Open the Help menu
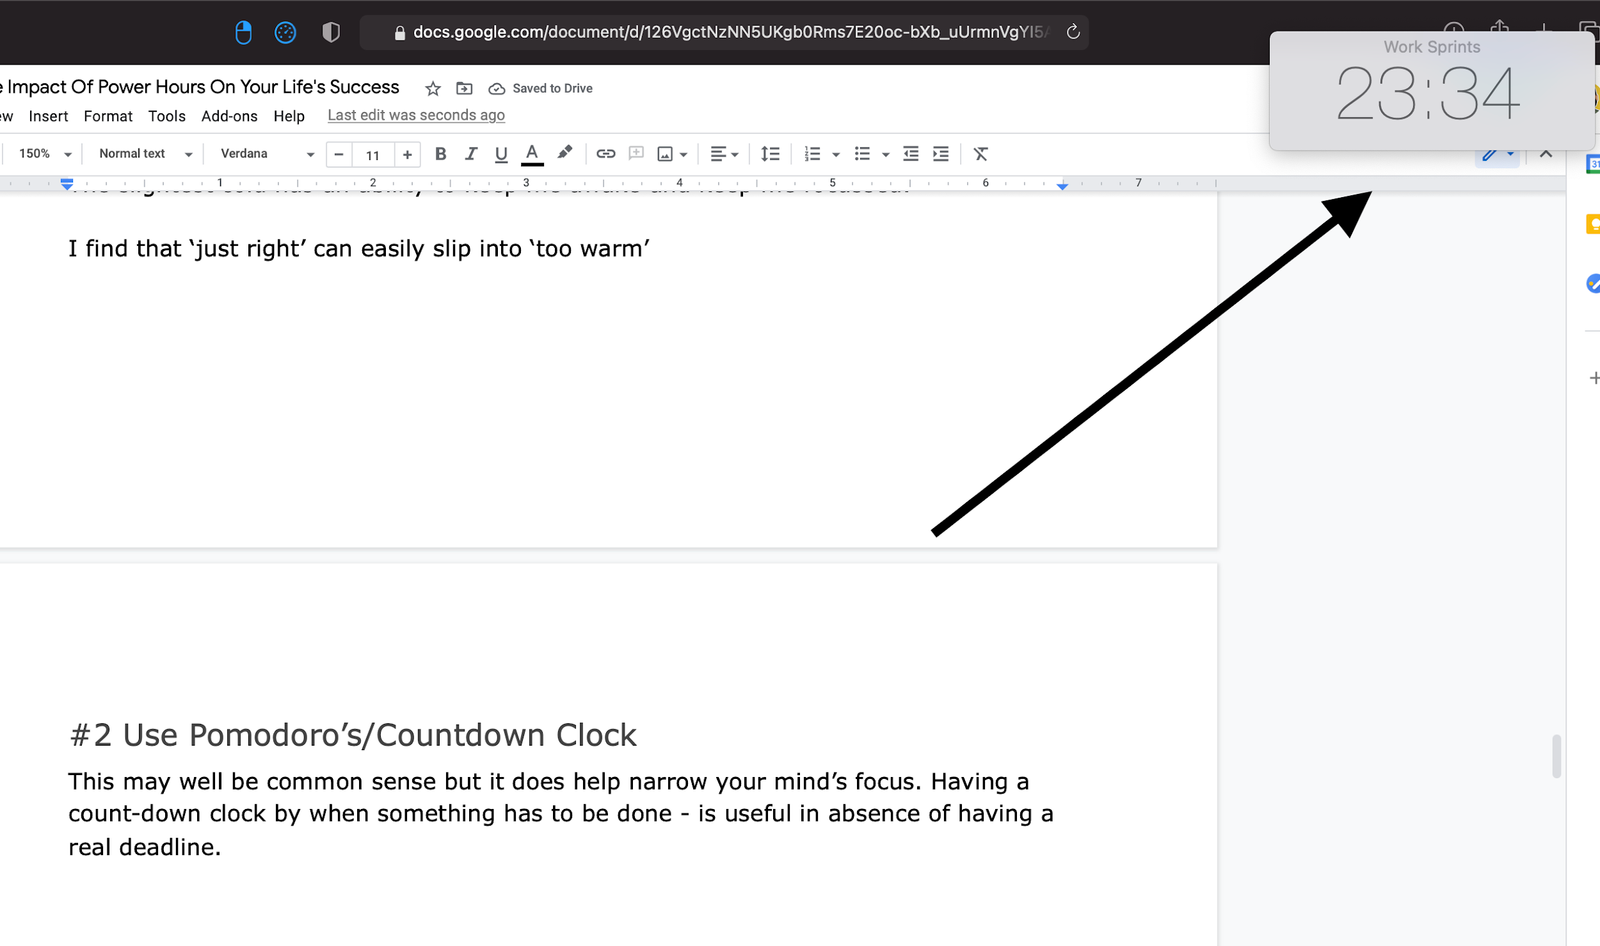Viewport: 1600px width, 946px height. pos(289,116)
